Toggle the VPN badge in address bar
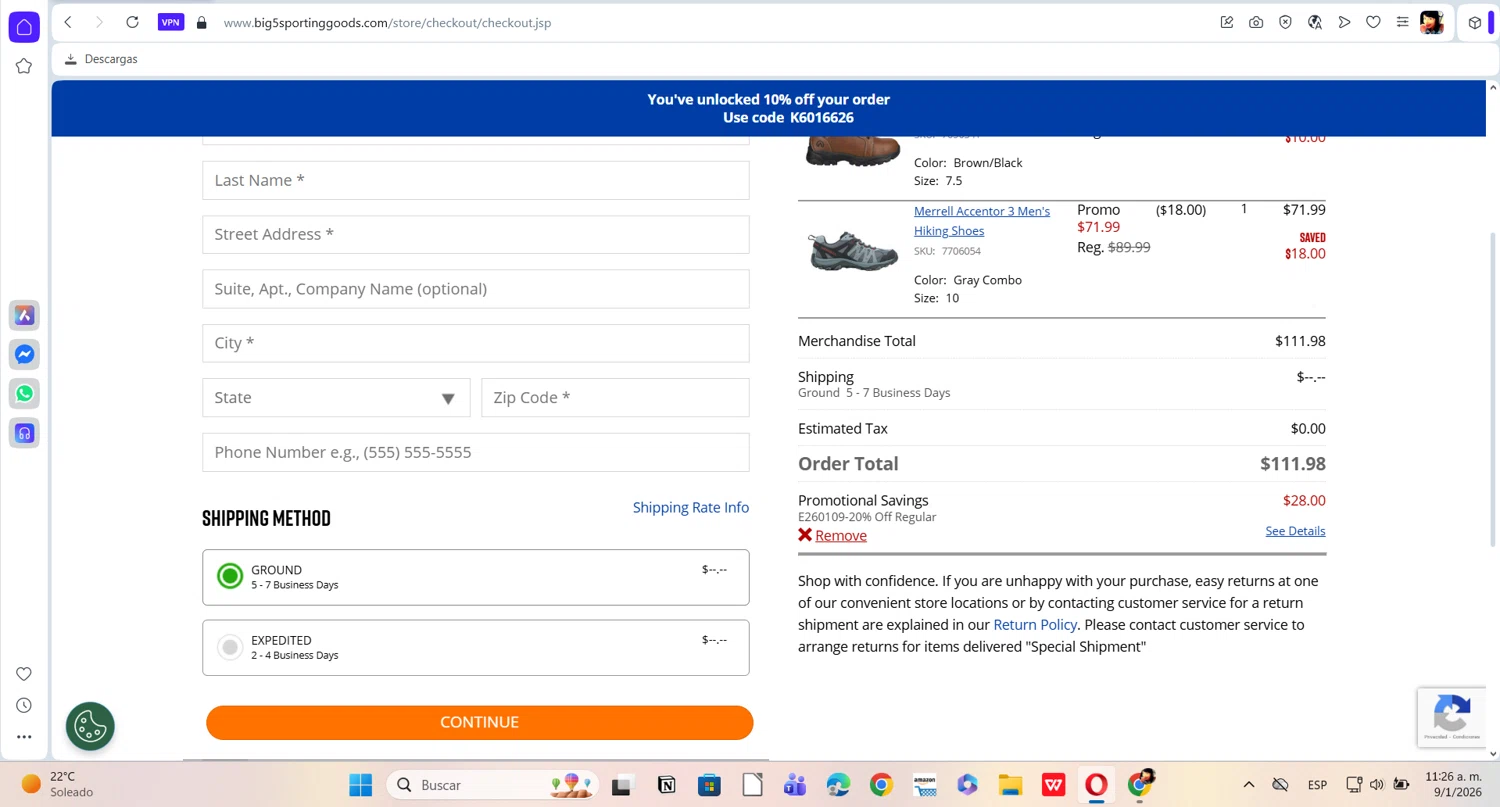Screen dimensions: 1500x807 (x=171, y=22)
